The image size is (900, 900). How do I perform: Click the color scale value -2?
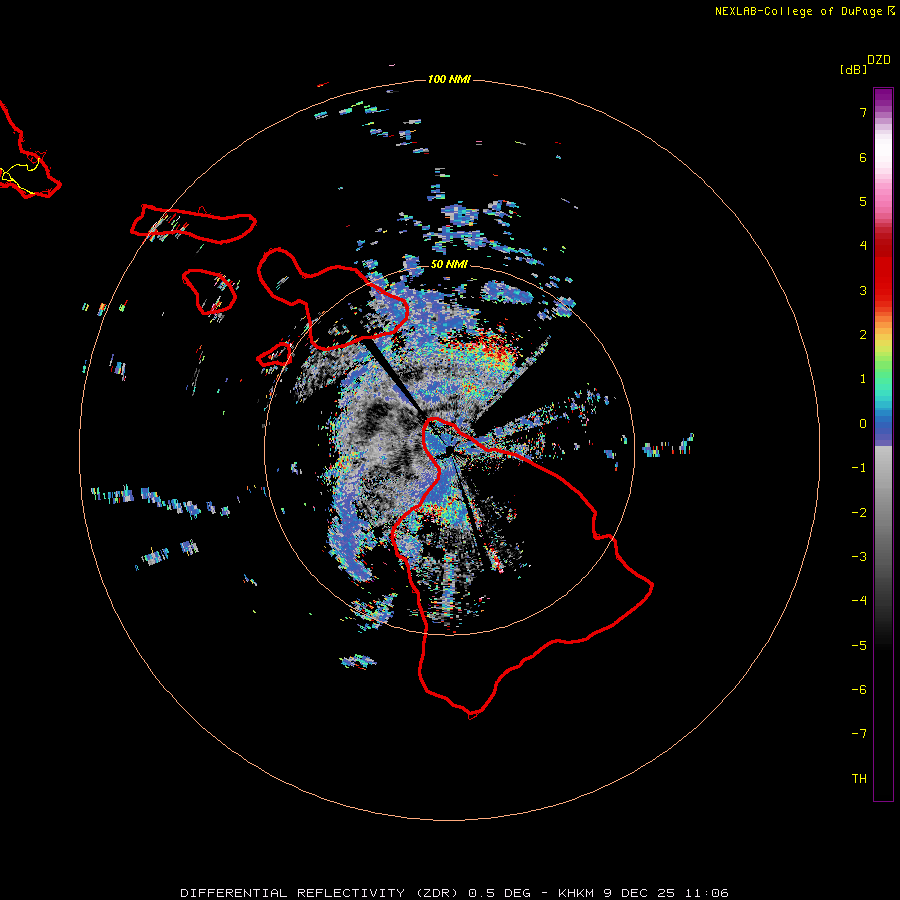click(x=859, y=513)
